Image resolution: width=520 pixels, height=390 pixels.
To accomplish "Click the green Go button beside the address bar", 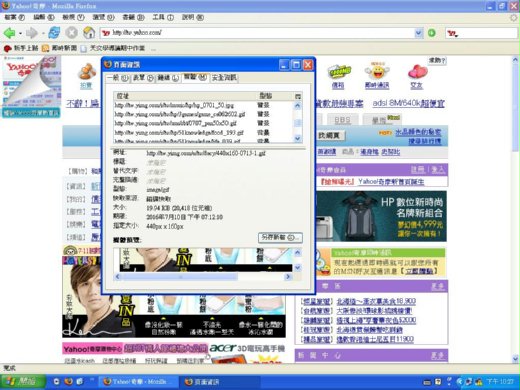I will pos(432,33).
